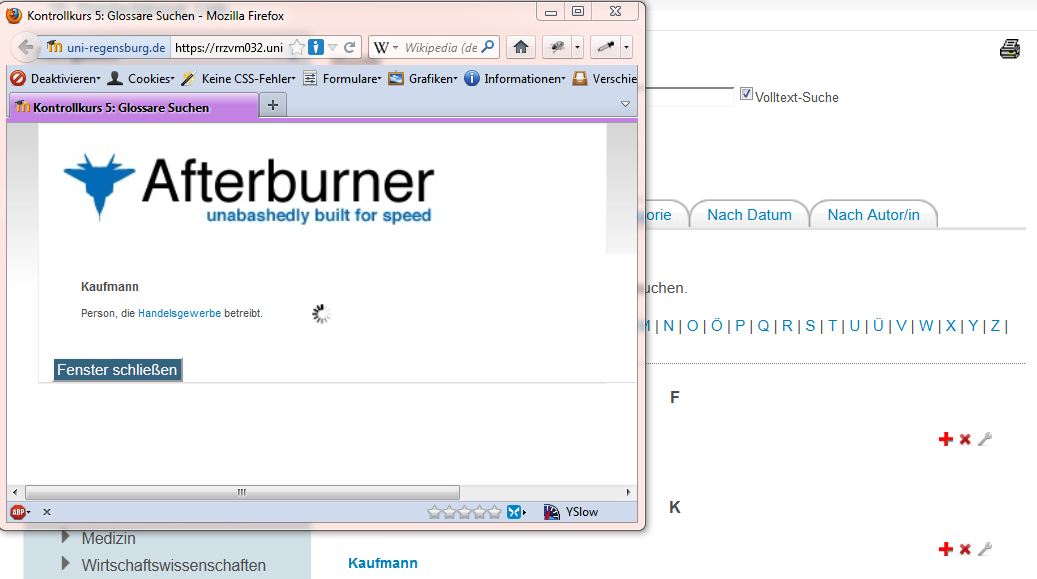The height and width of the screenshot is (579, 1037).
Task: Select the Kontrollkurs 5: Glossare Suchen tab
Action: point(133,107)
